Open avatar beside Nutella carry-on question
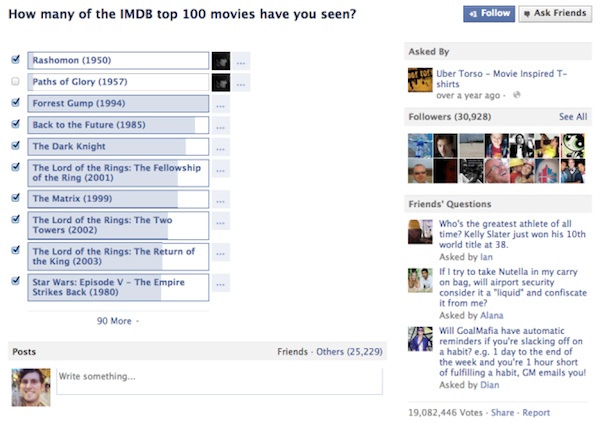 pos(420,280)
